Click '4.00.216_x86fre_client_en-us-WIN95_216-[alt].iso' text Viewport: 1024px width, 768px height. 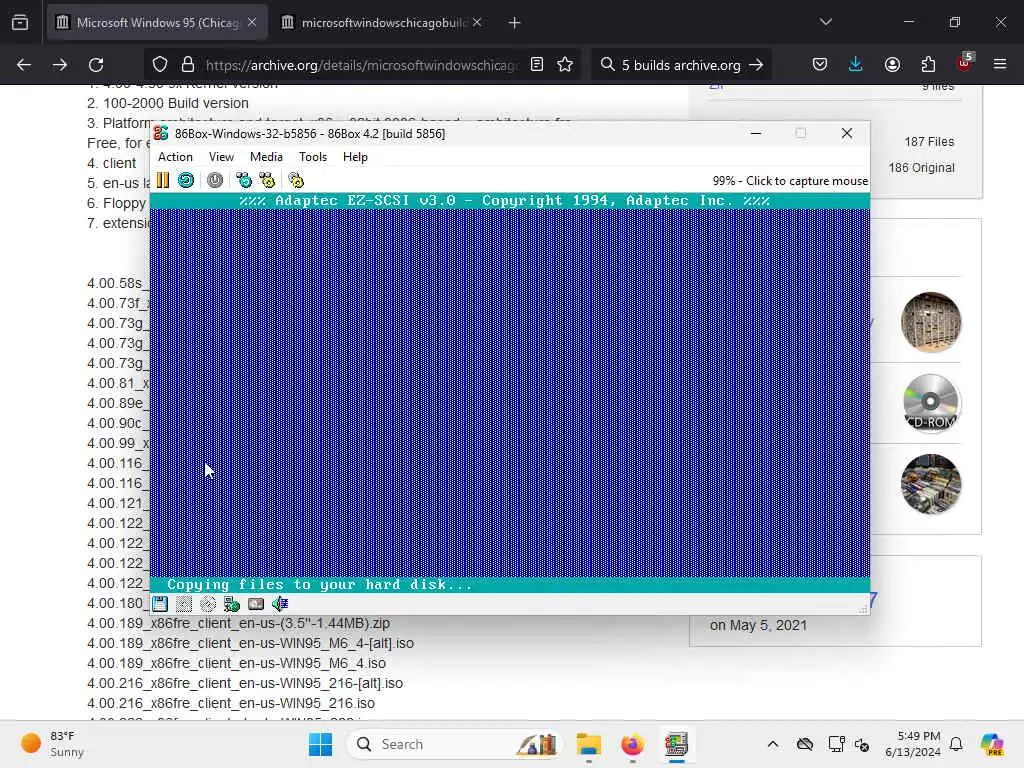tap(245, 683)
